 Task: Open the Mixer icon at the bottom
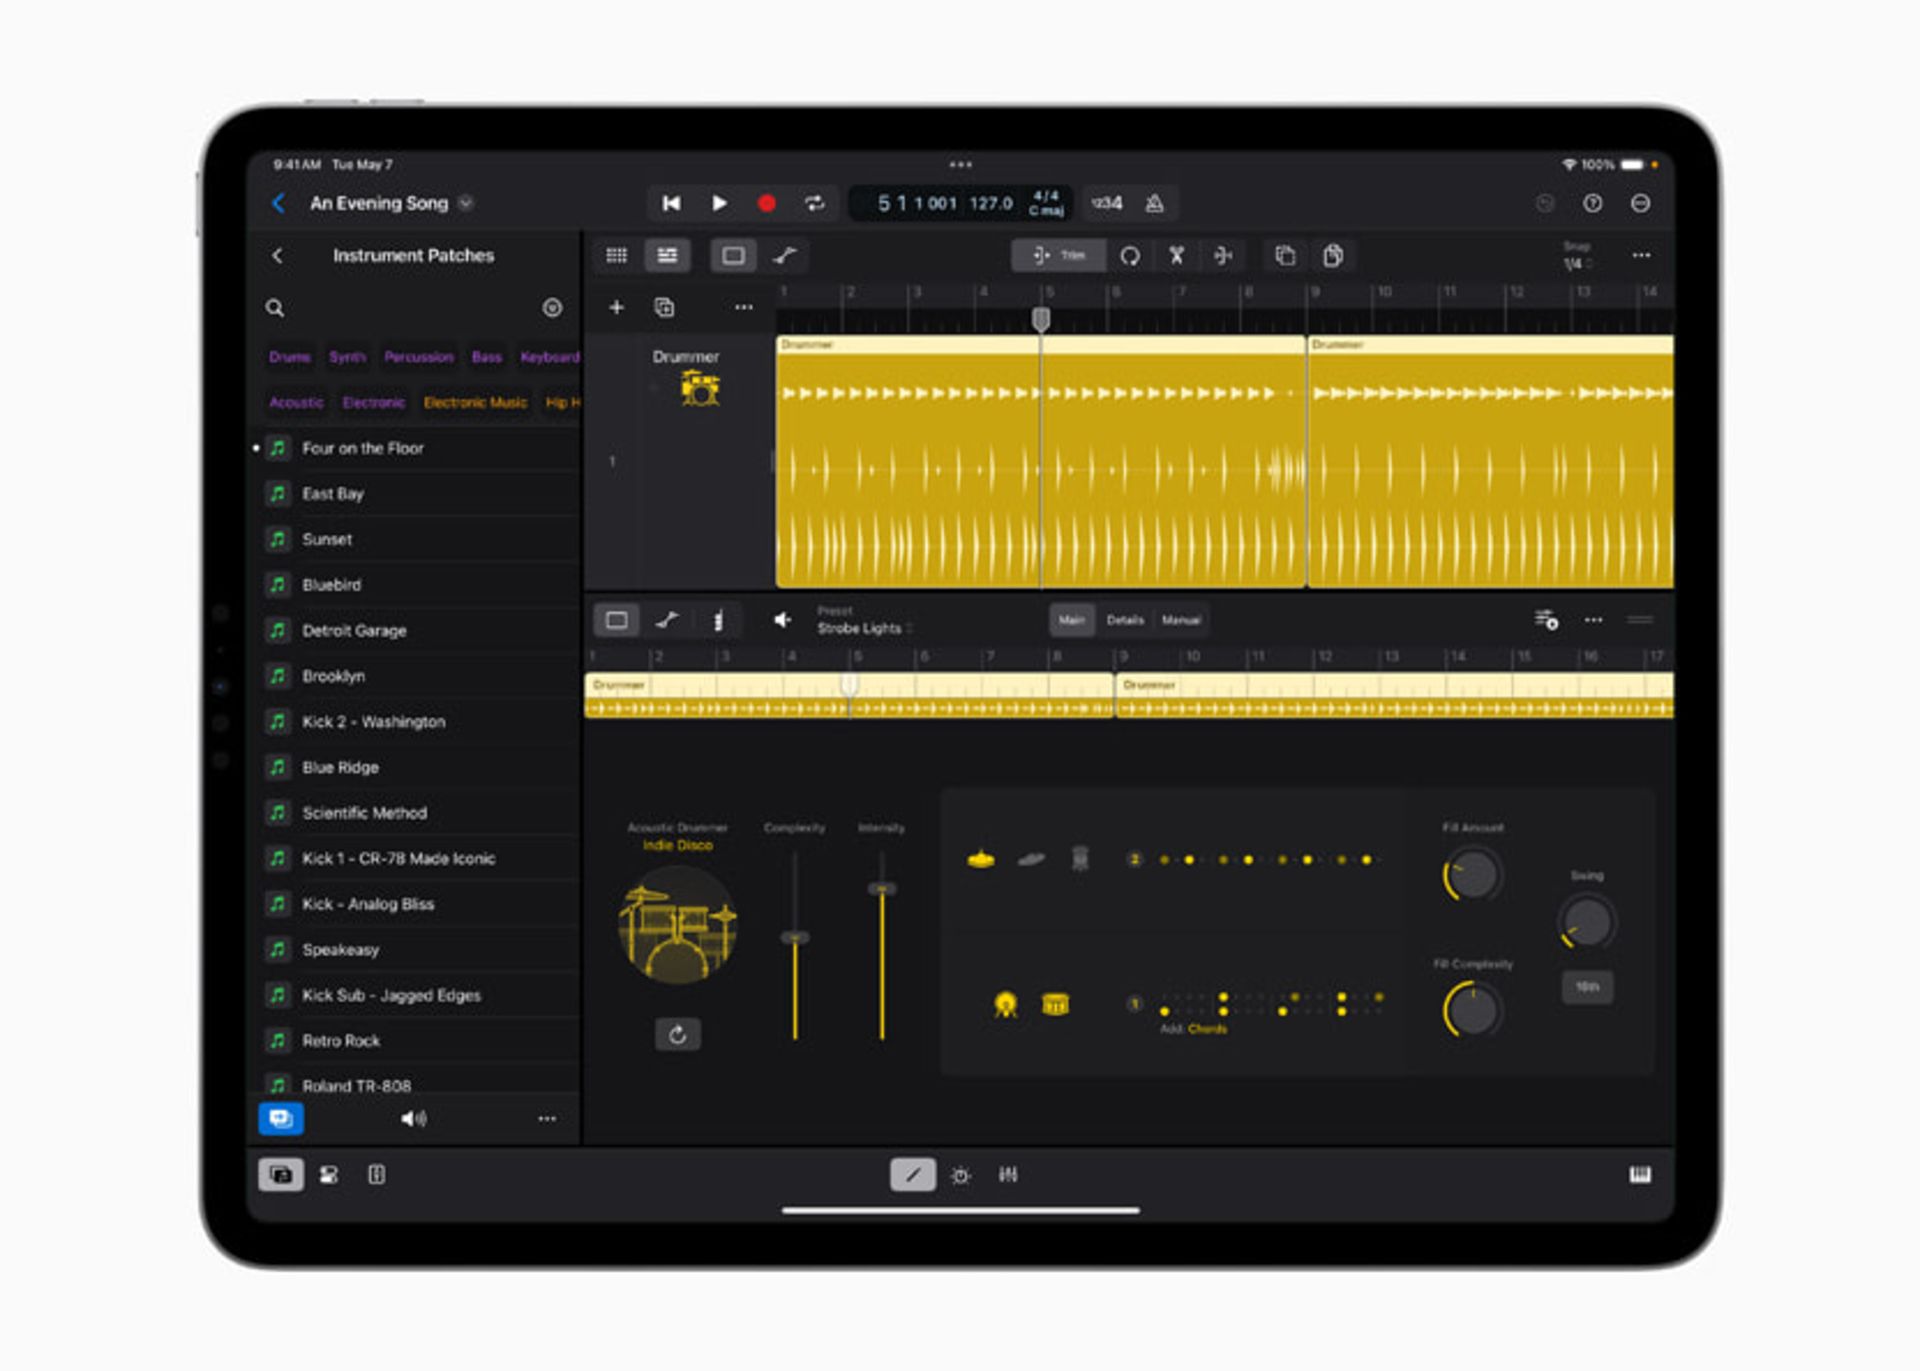click(x=1008, y=1176)
